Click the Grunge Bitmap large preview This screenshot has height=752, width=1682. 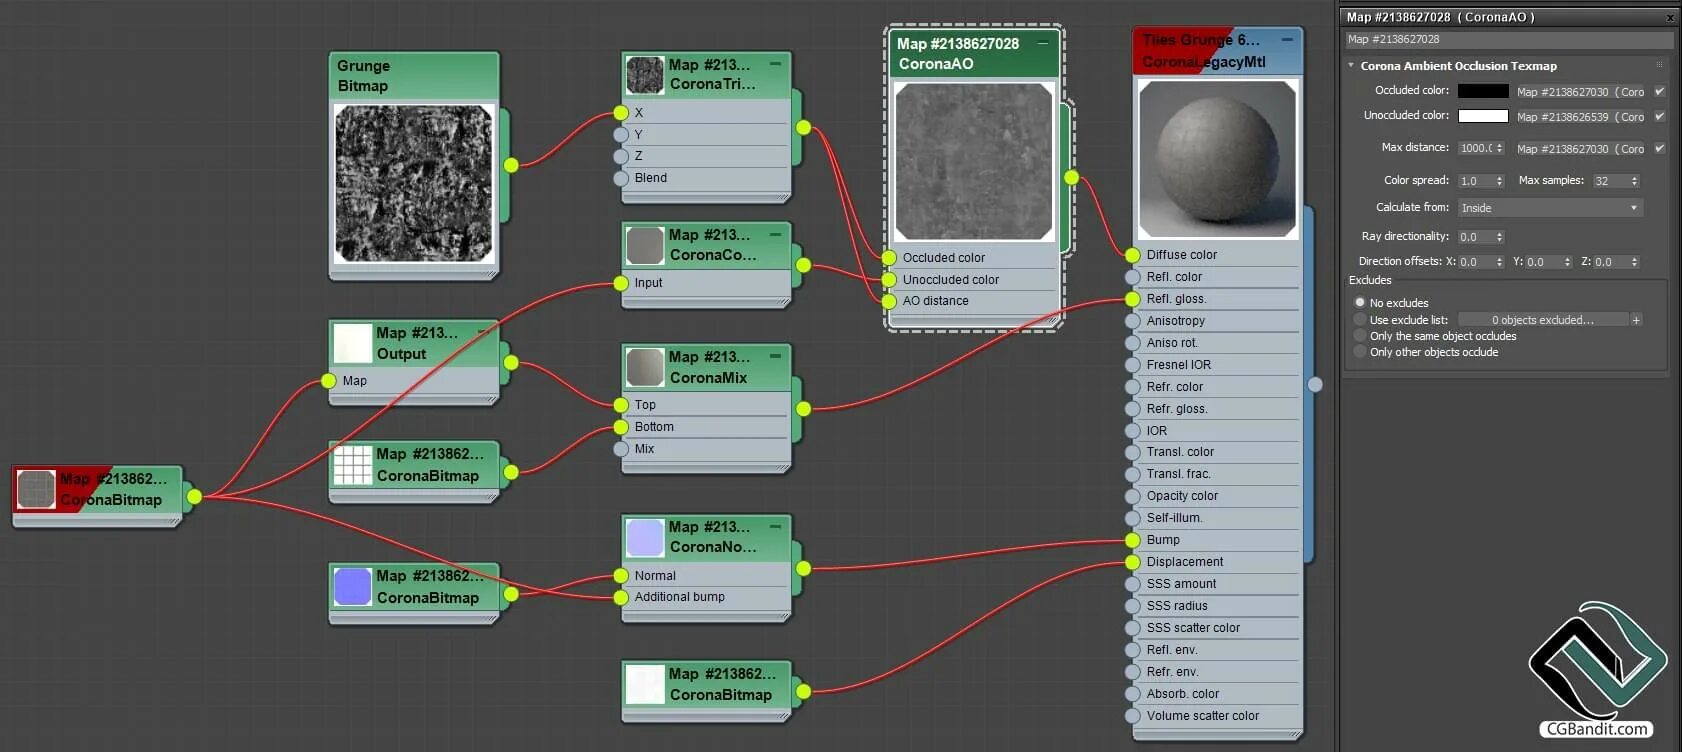tap(413, 183)
